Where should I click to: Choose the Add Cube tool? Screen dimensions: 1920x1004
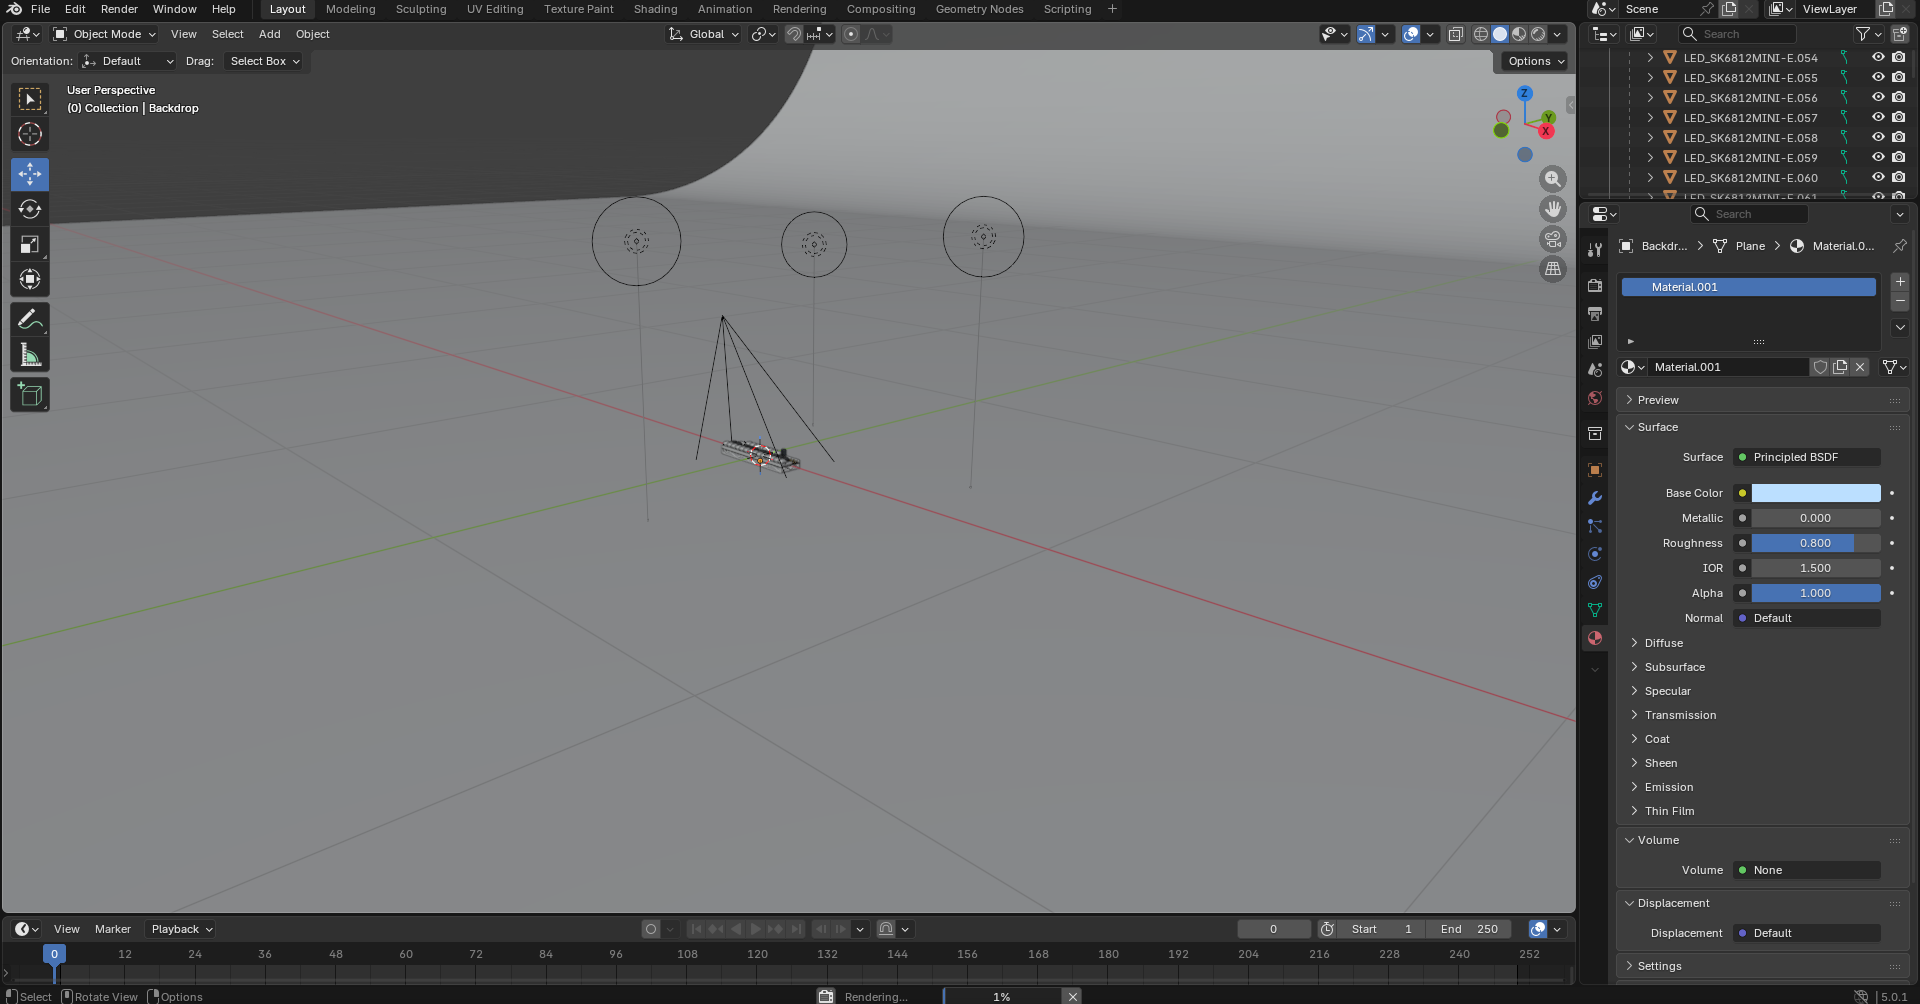[30, 395]
